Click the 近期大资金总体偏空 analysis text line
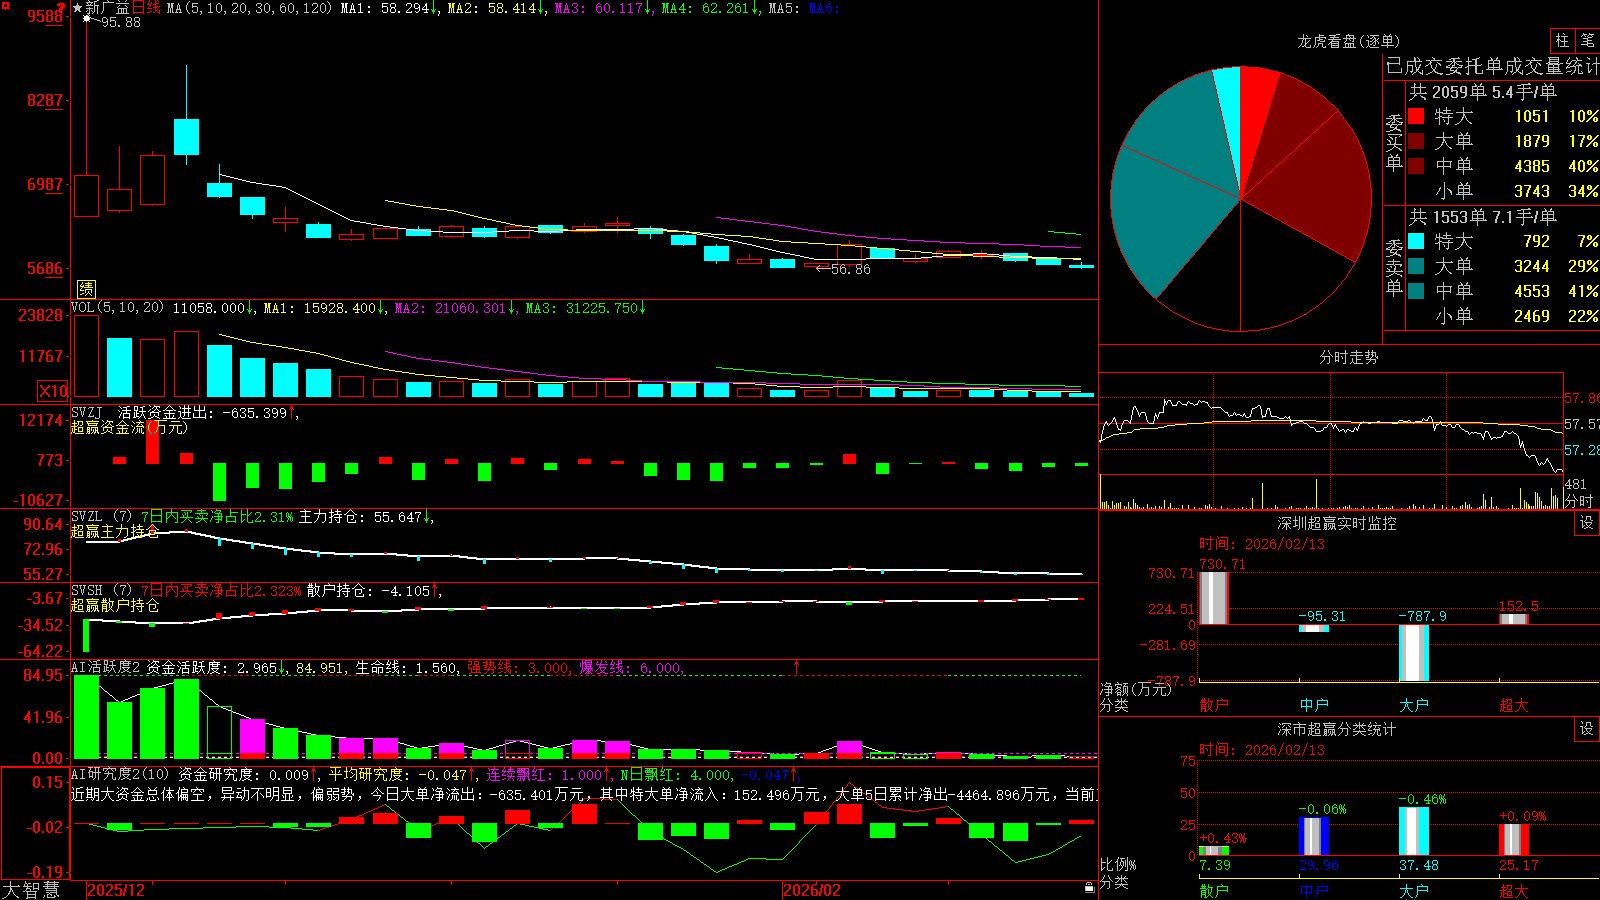The height and width of the screenshot is (900, 1600). point(584,794)
